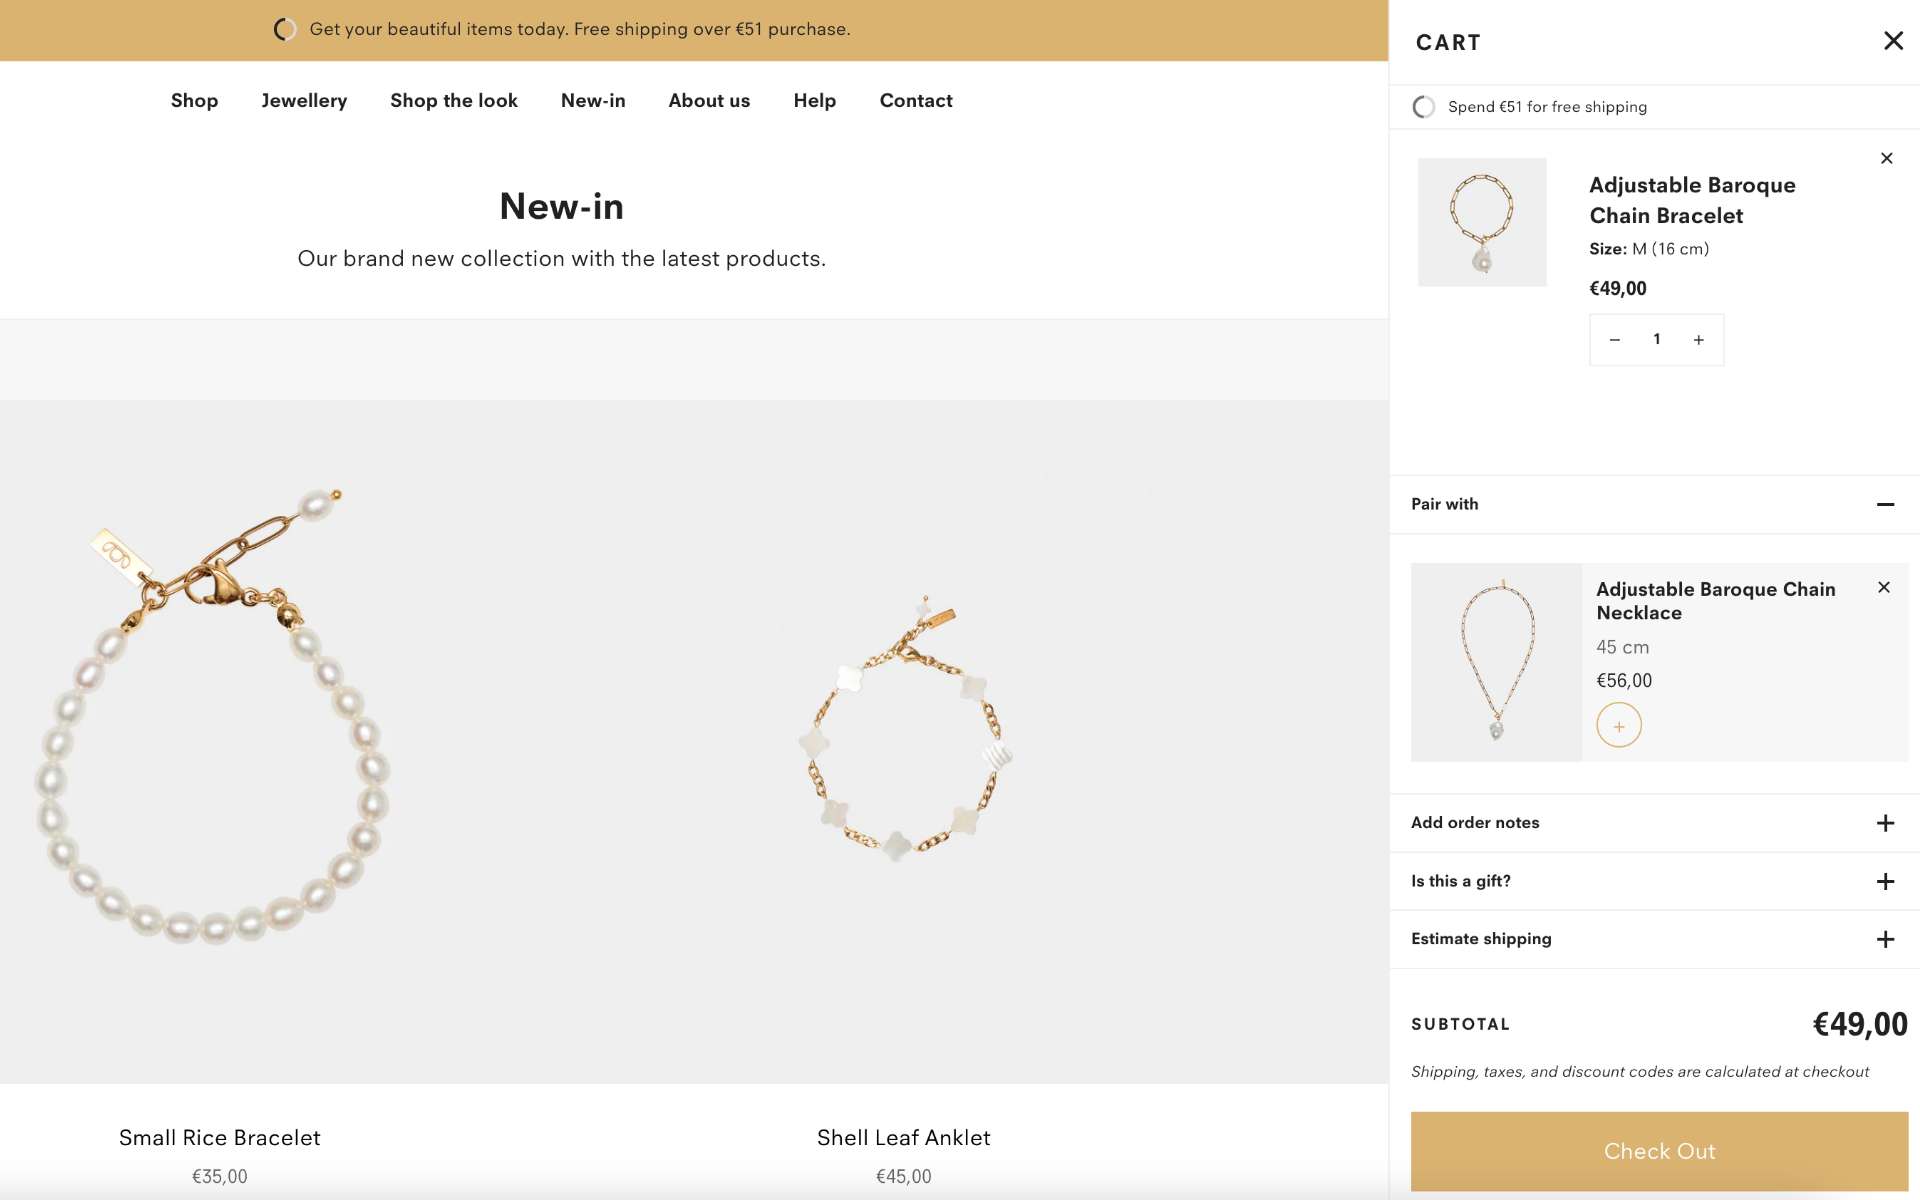Go to Shop the look
The height and width of the screenshot is (1200, 1920).
454,101
